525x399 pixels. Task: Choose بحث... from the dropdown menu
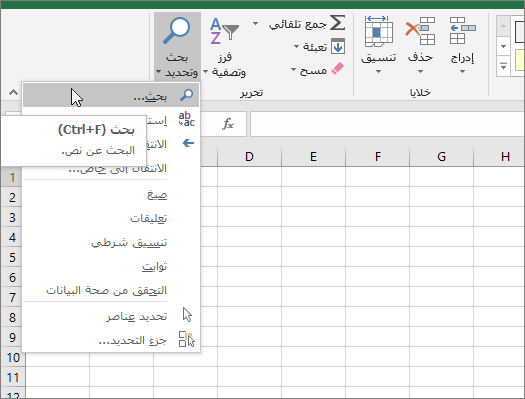111,95
